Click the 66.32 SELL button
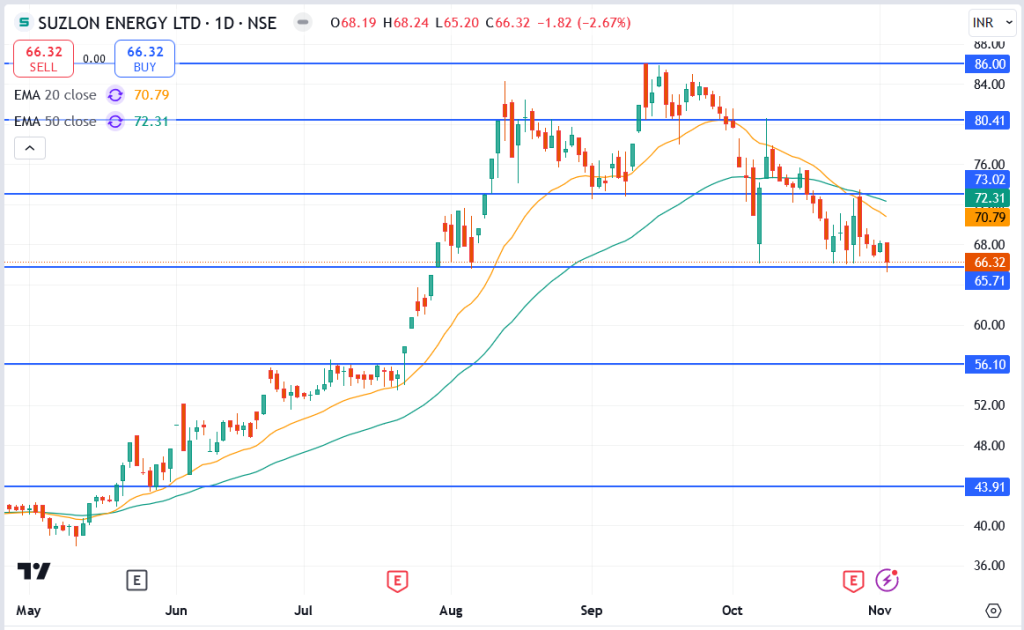The height and width of the screenshot is (630, 1024). (44, 59)
